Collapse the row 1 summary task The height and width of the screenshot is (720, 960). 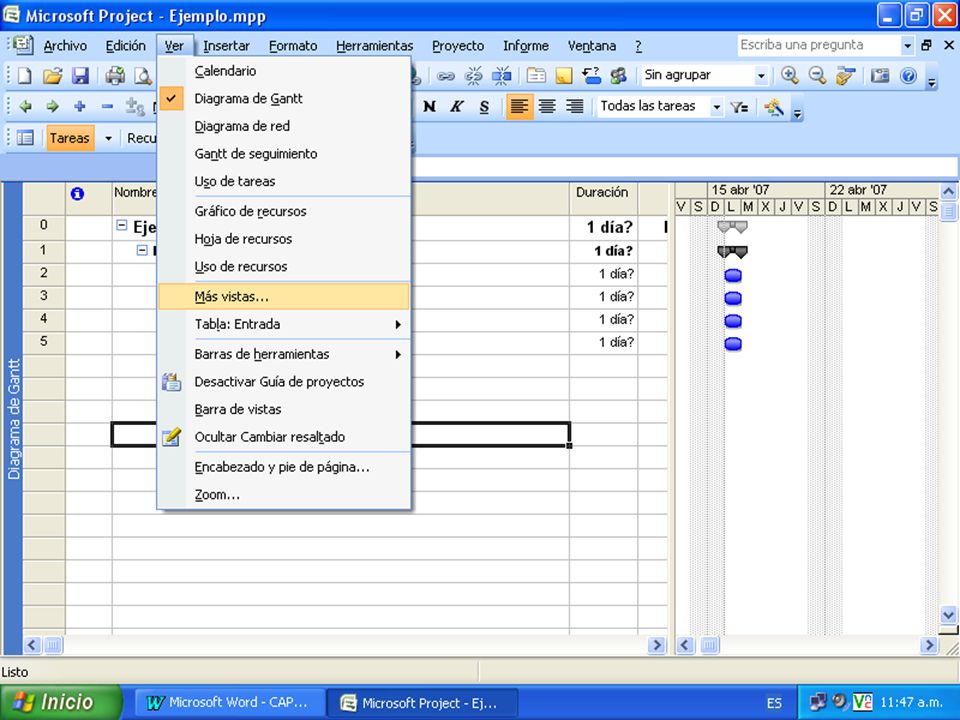coord(142,250)
